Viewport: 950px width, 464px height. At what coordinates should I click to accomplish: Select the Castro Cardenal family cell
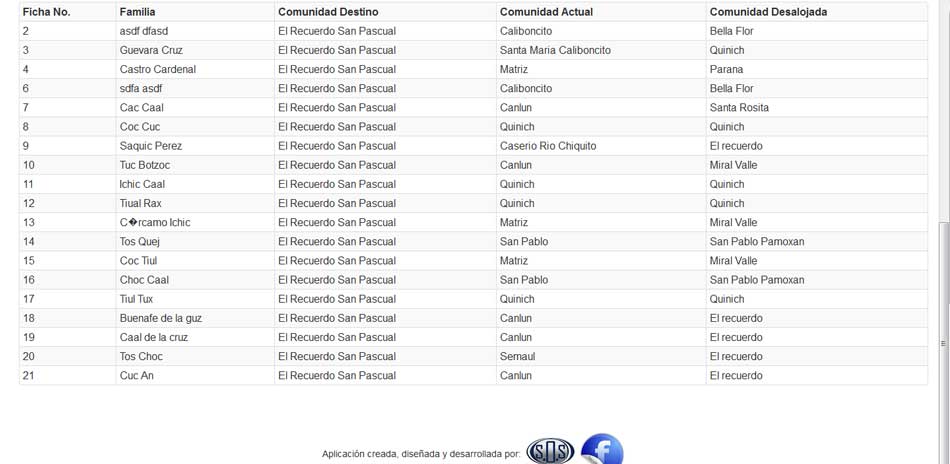(x=195, y=69)
